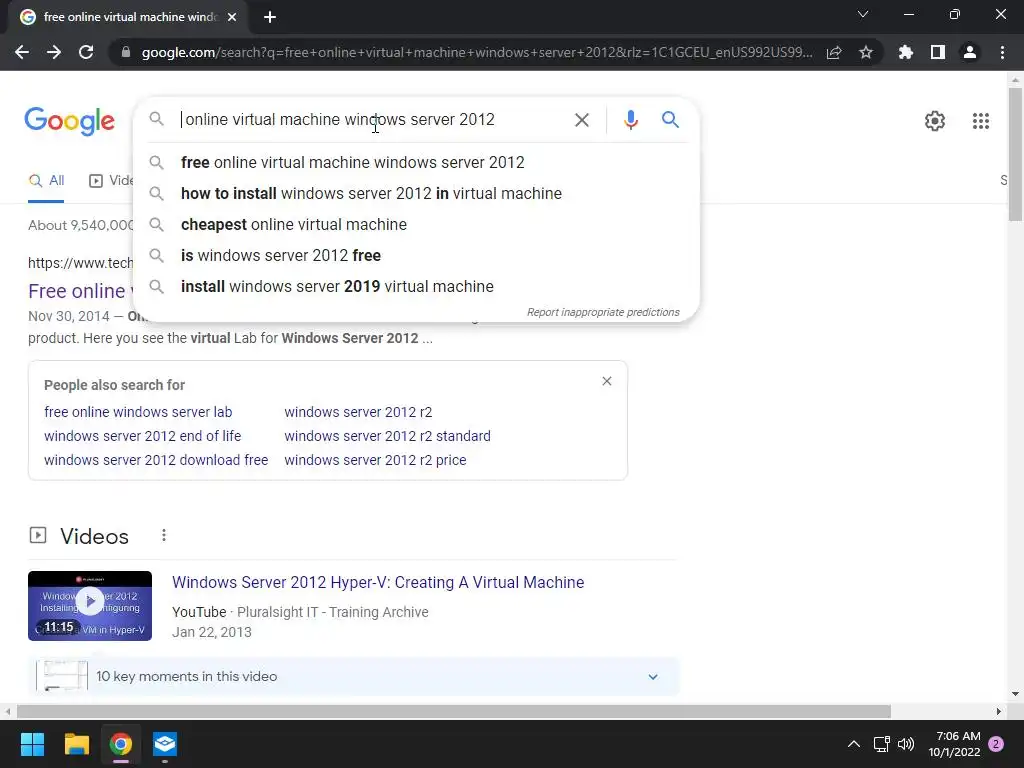Open 'Windows Server 2012 Hyper-V: Creating A Virtual Machine' link
Viewport: 1024px width, 768px height.
click(378, 583)
